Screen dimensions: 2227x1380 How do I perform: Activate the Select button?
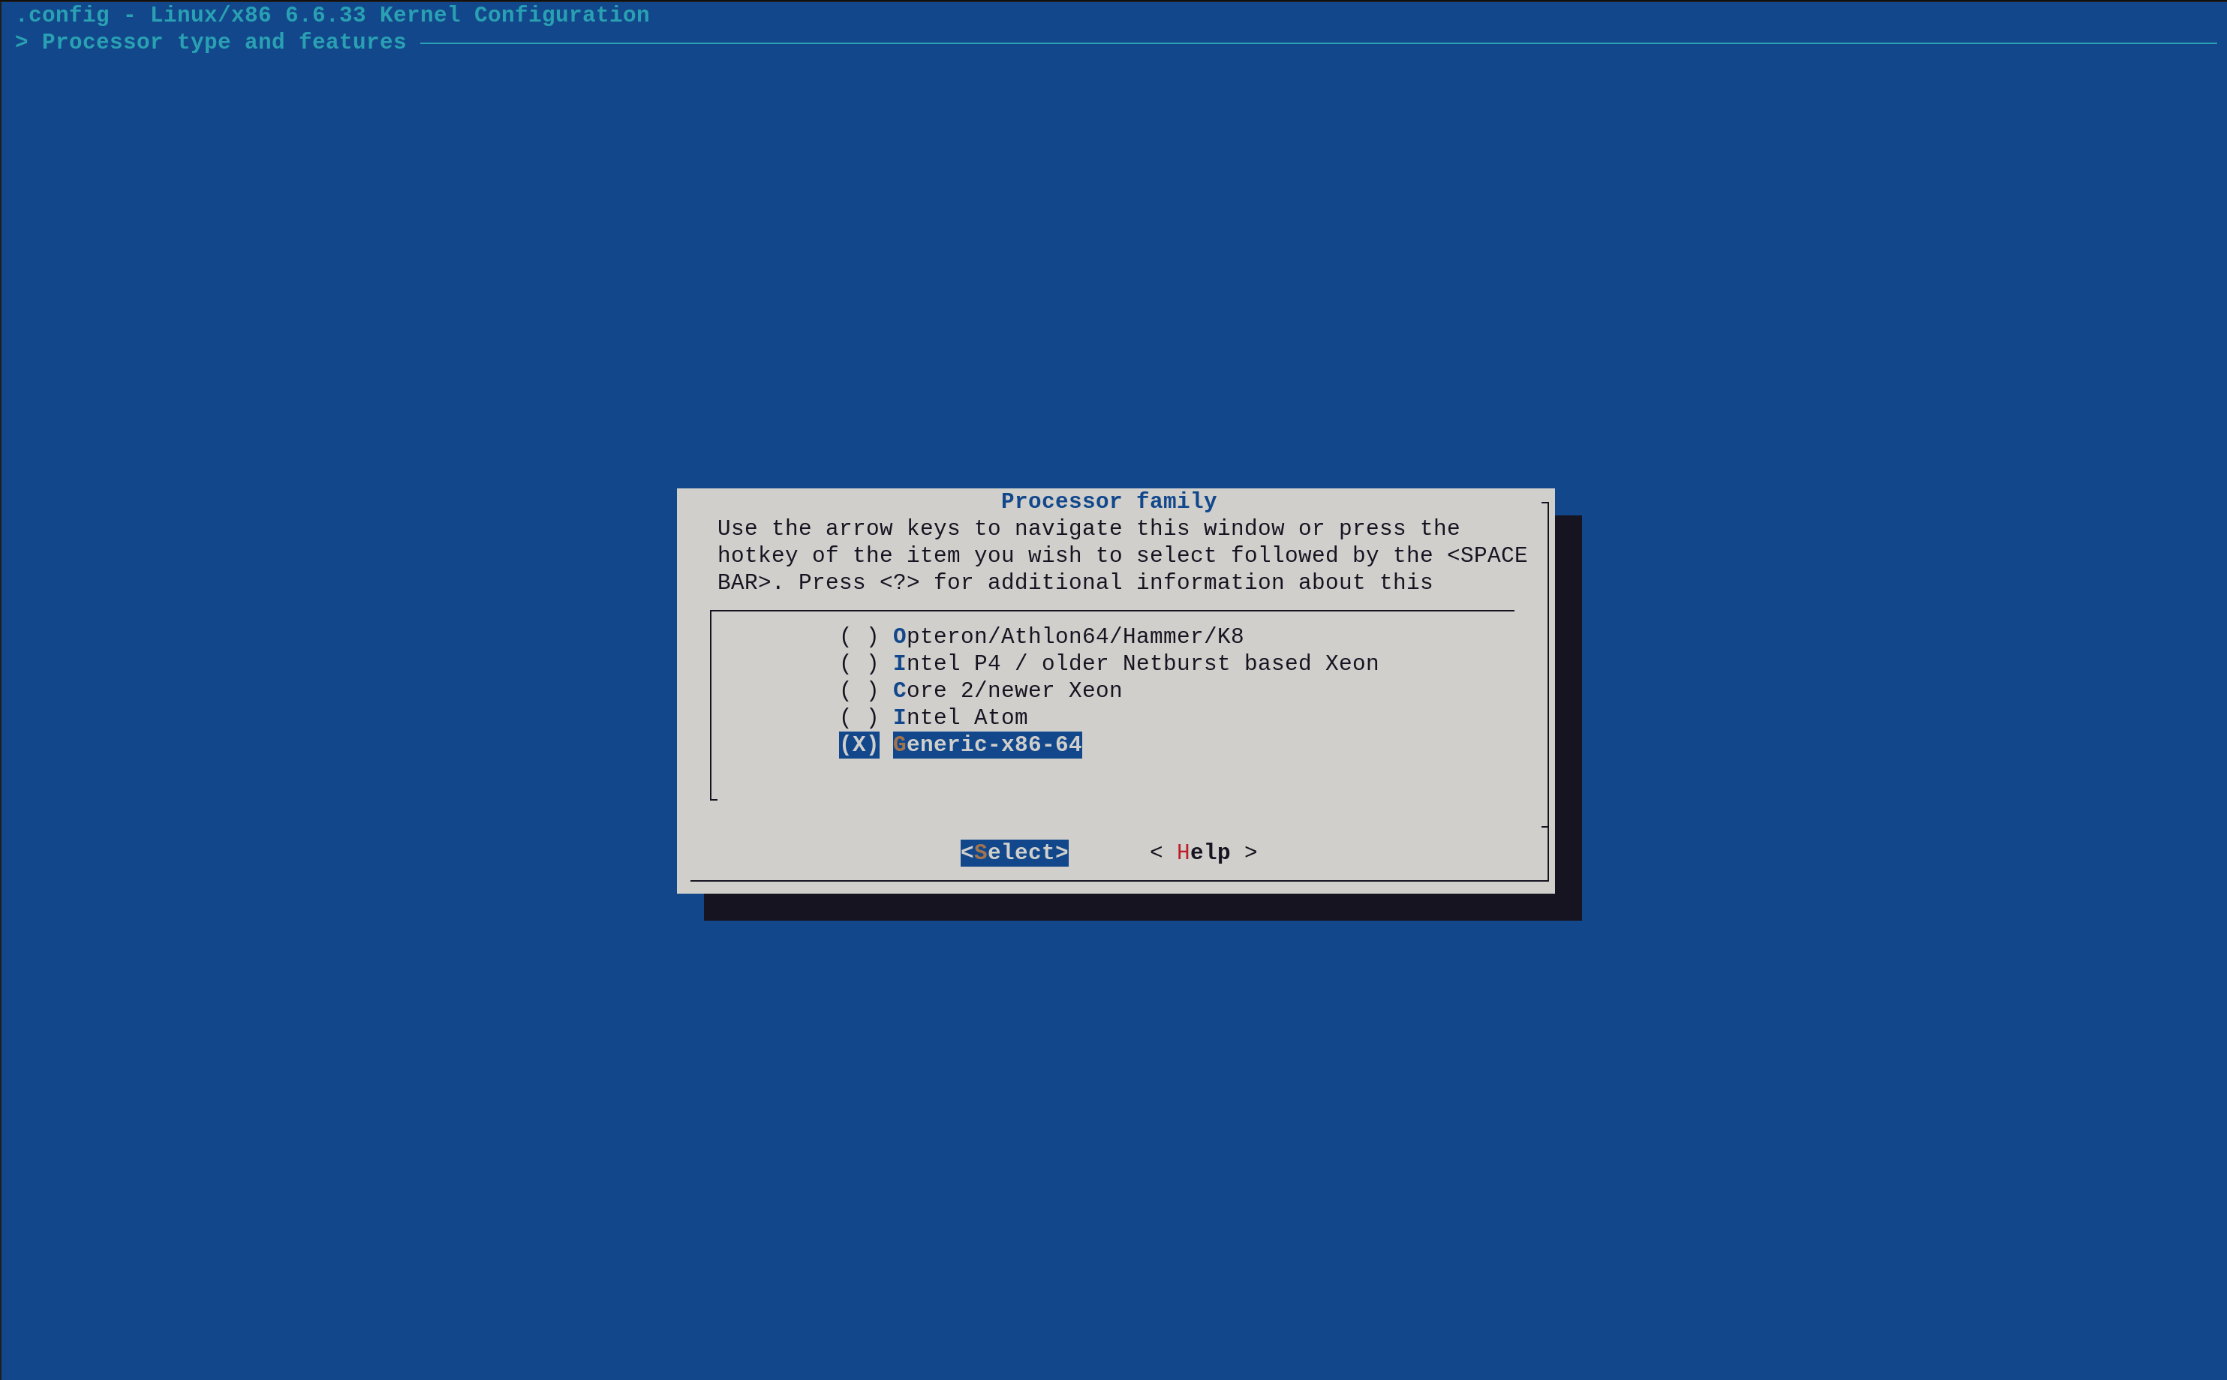pos(1014,852)
